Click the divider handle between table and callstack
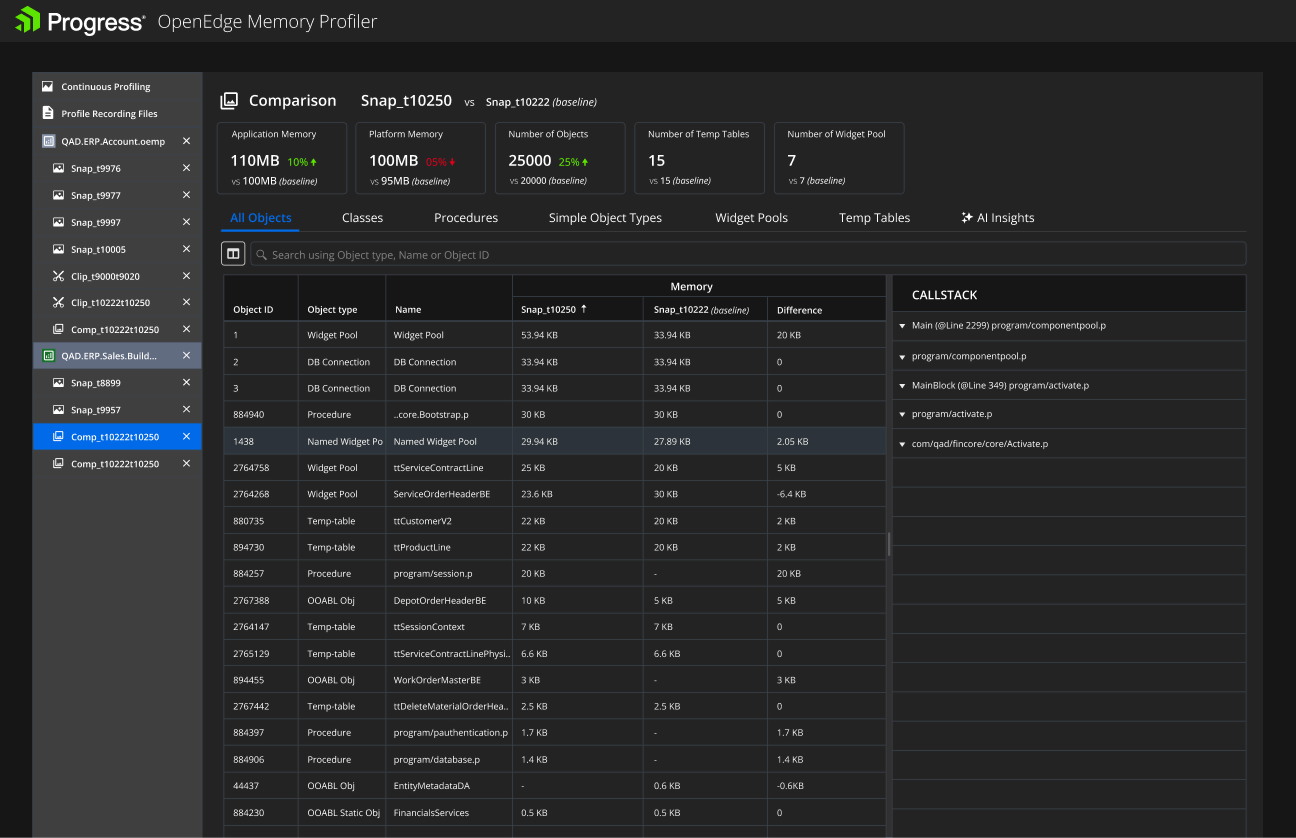 pos(889,544)
